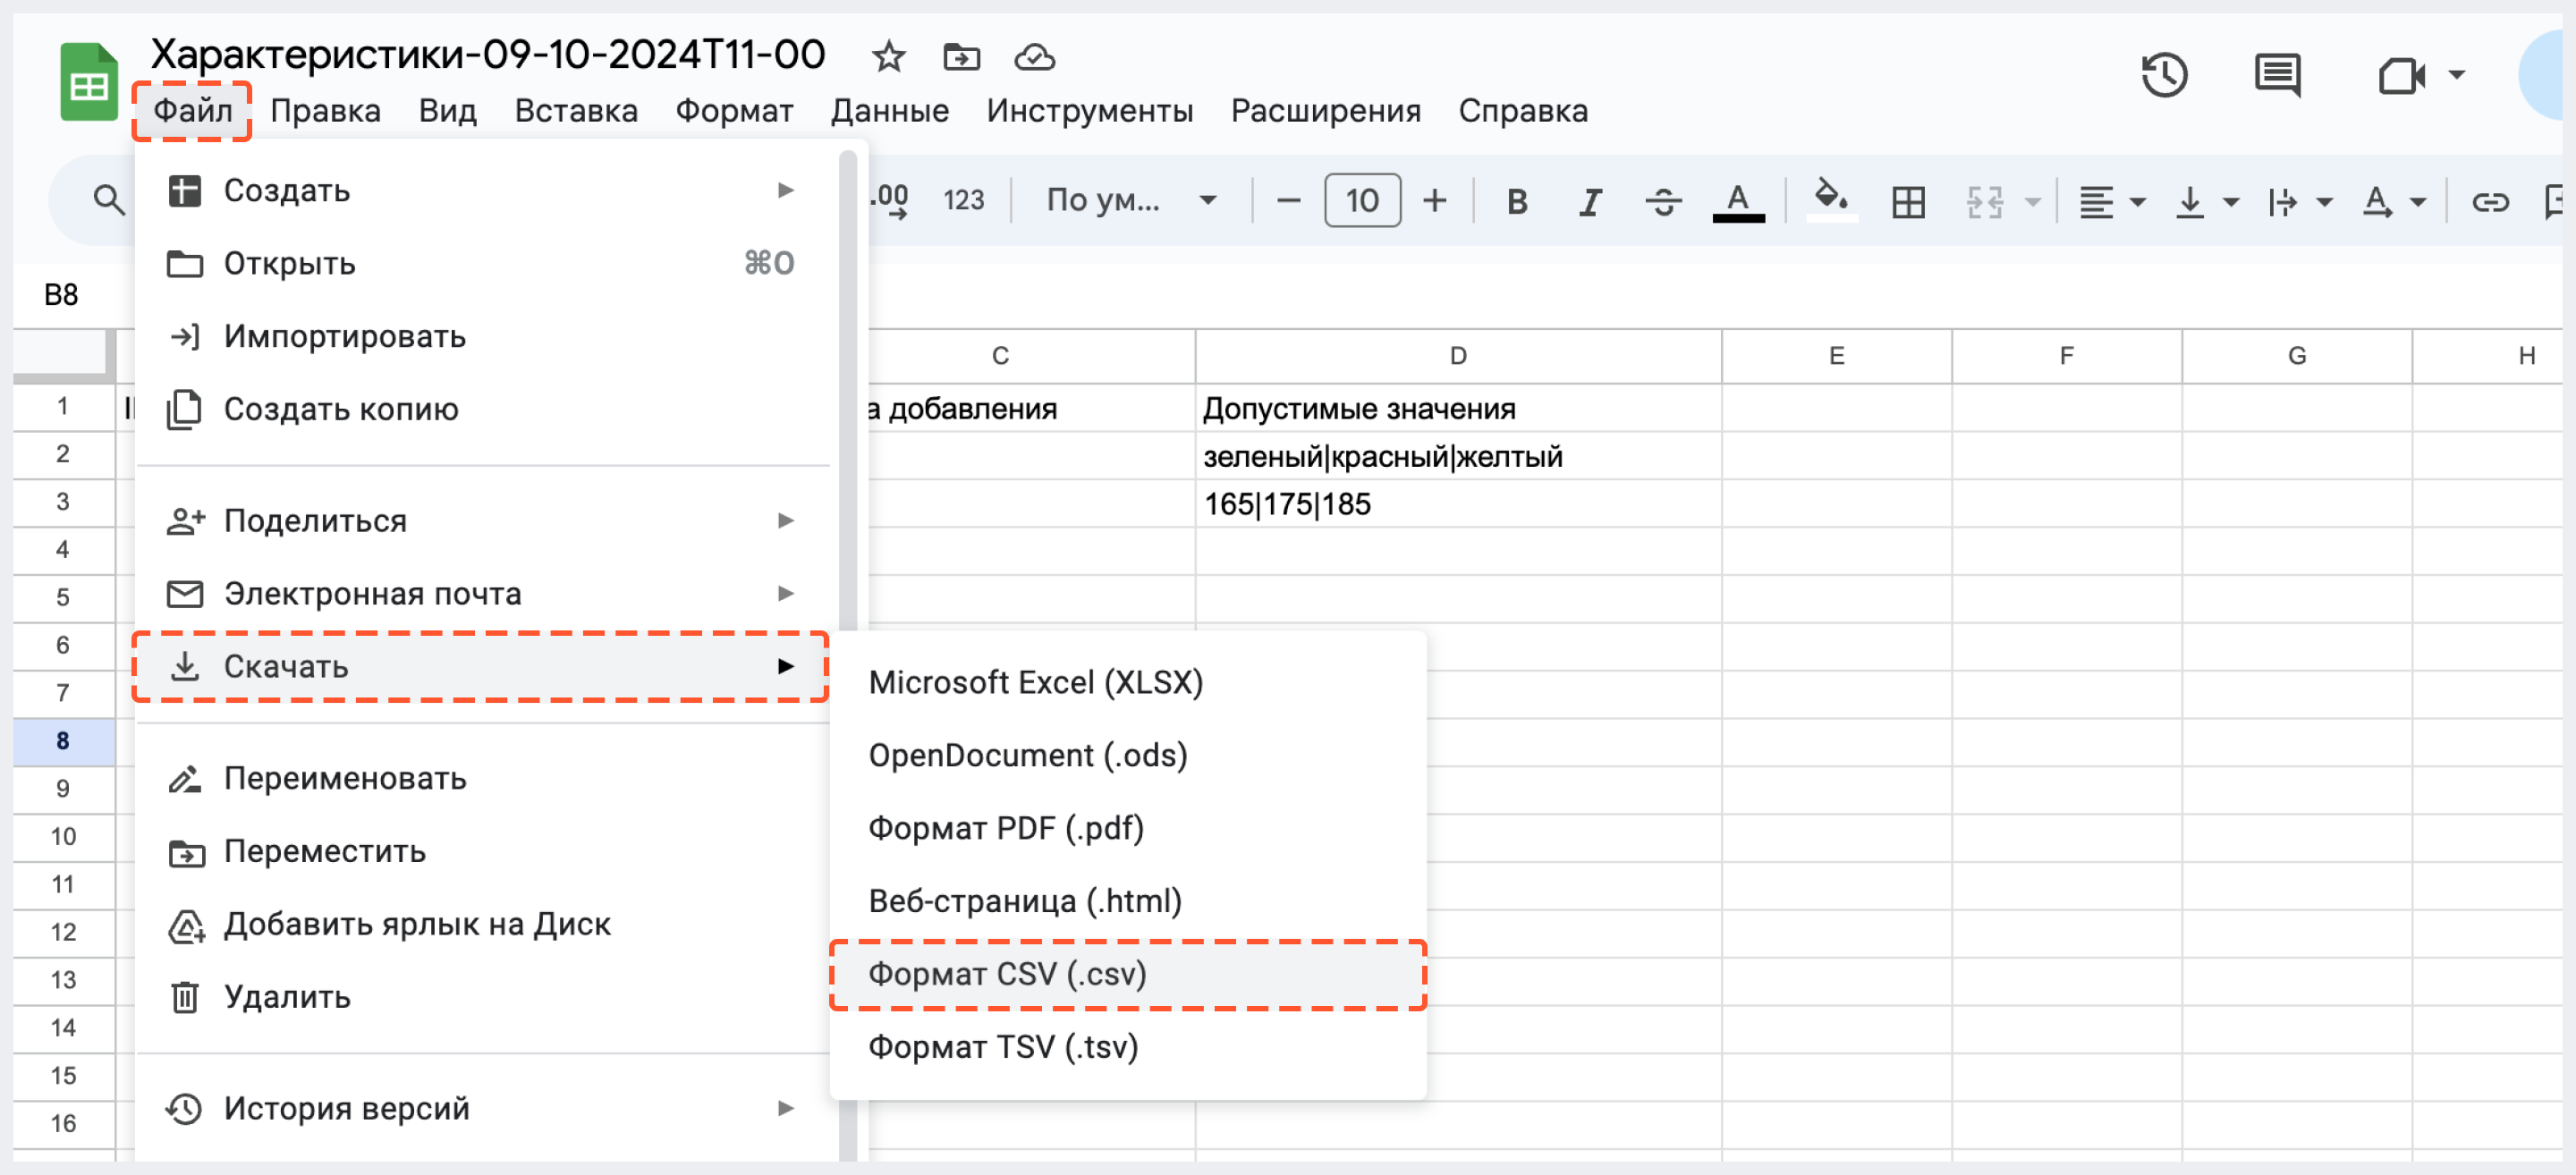The width and height of the screenshot is (2576, 1175).
Task: Expand История версий submenu
Action: 482,1108
